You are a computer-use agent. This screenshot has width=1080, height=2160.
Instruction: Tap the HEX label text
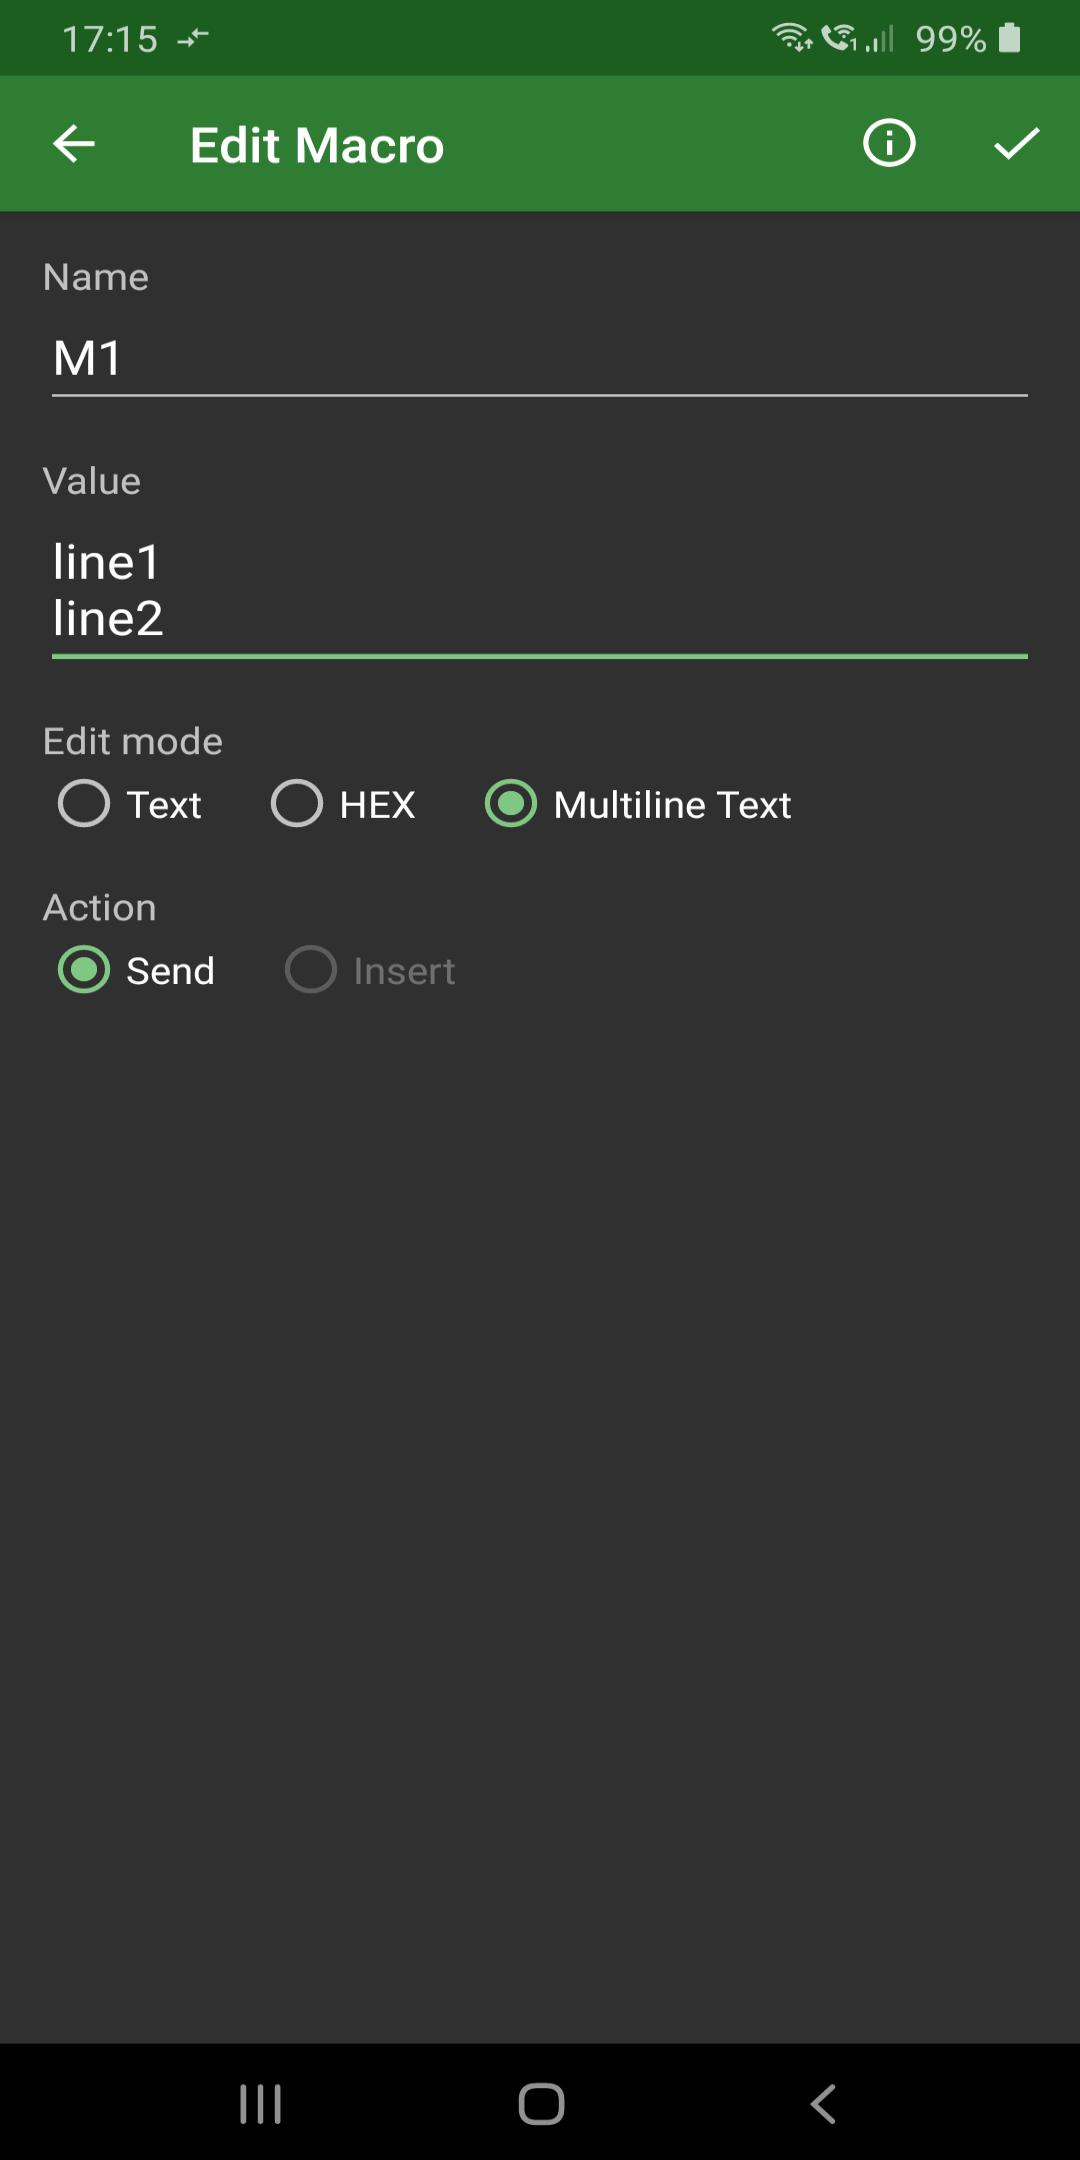(x=377, y=805)
